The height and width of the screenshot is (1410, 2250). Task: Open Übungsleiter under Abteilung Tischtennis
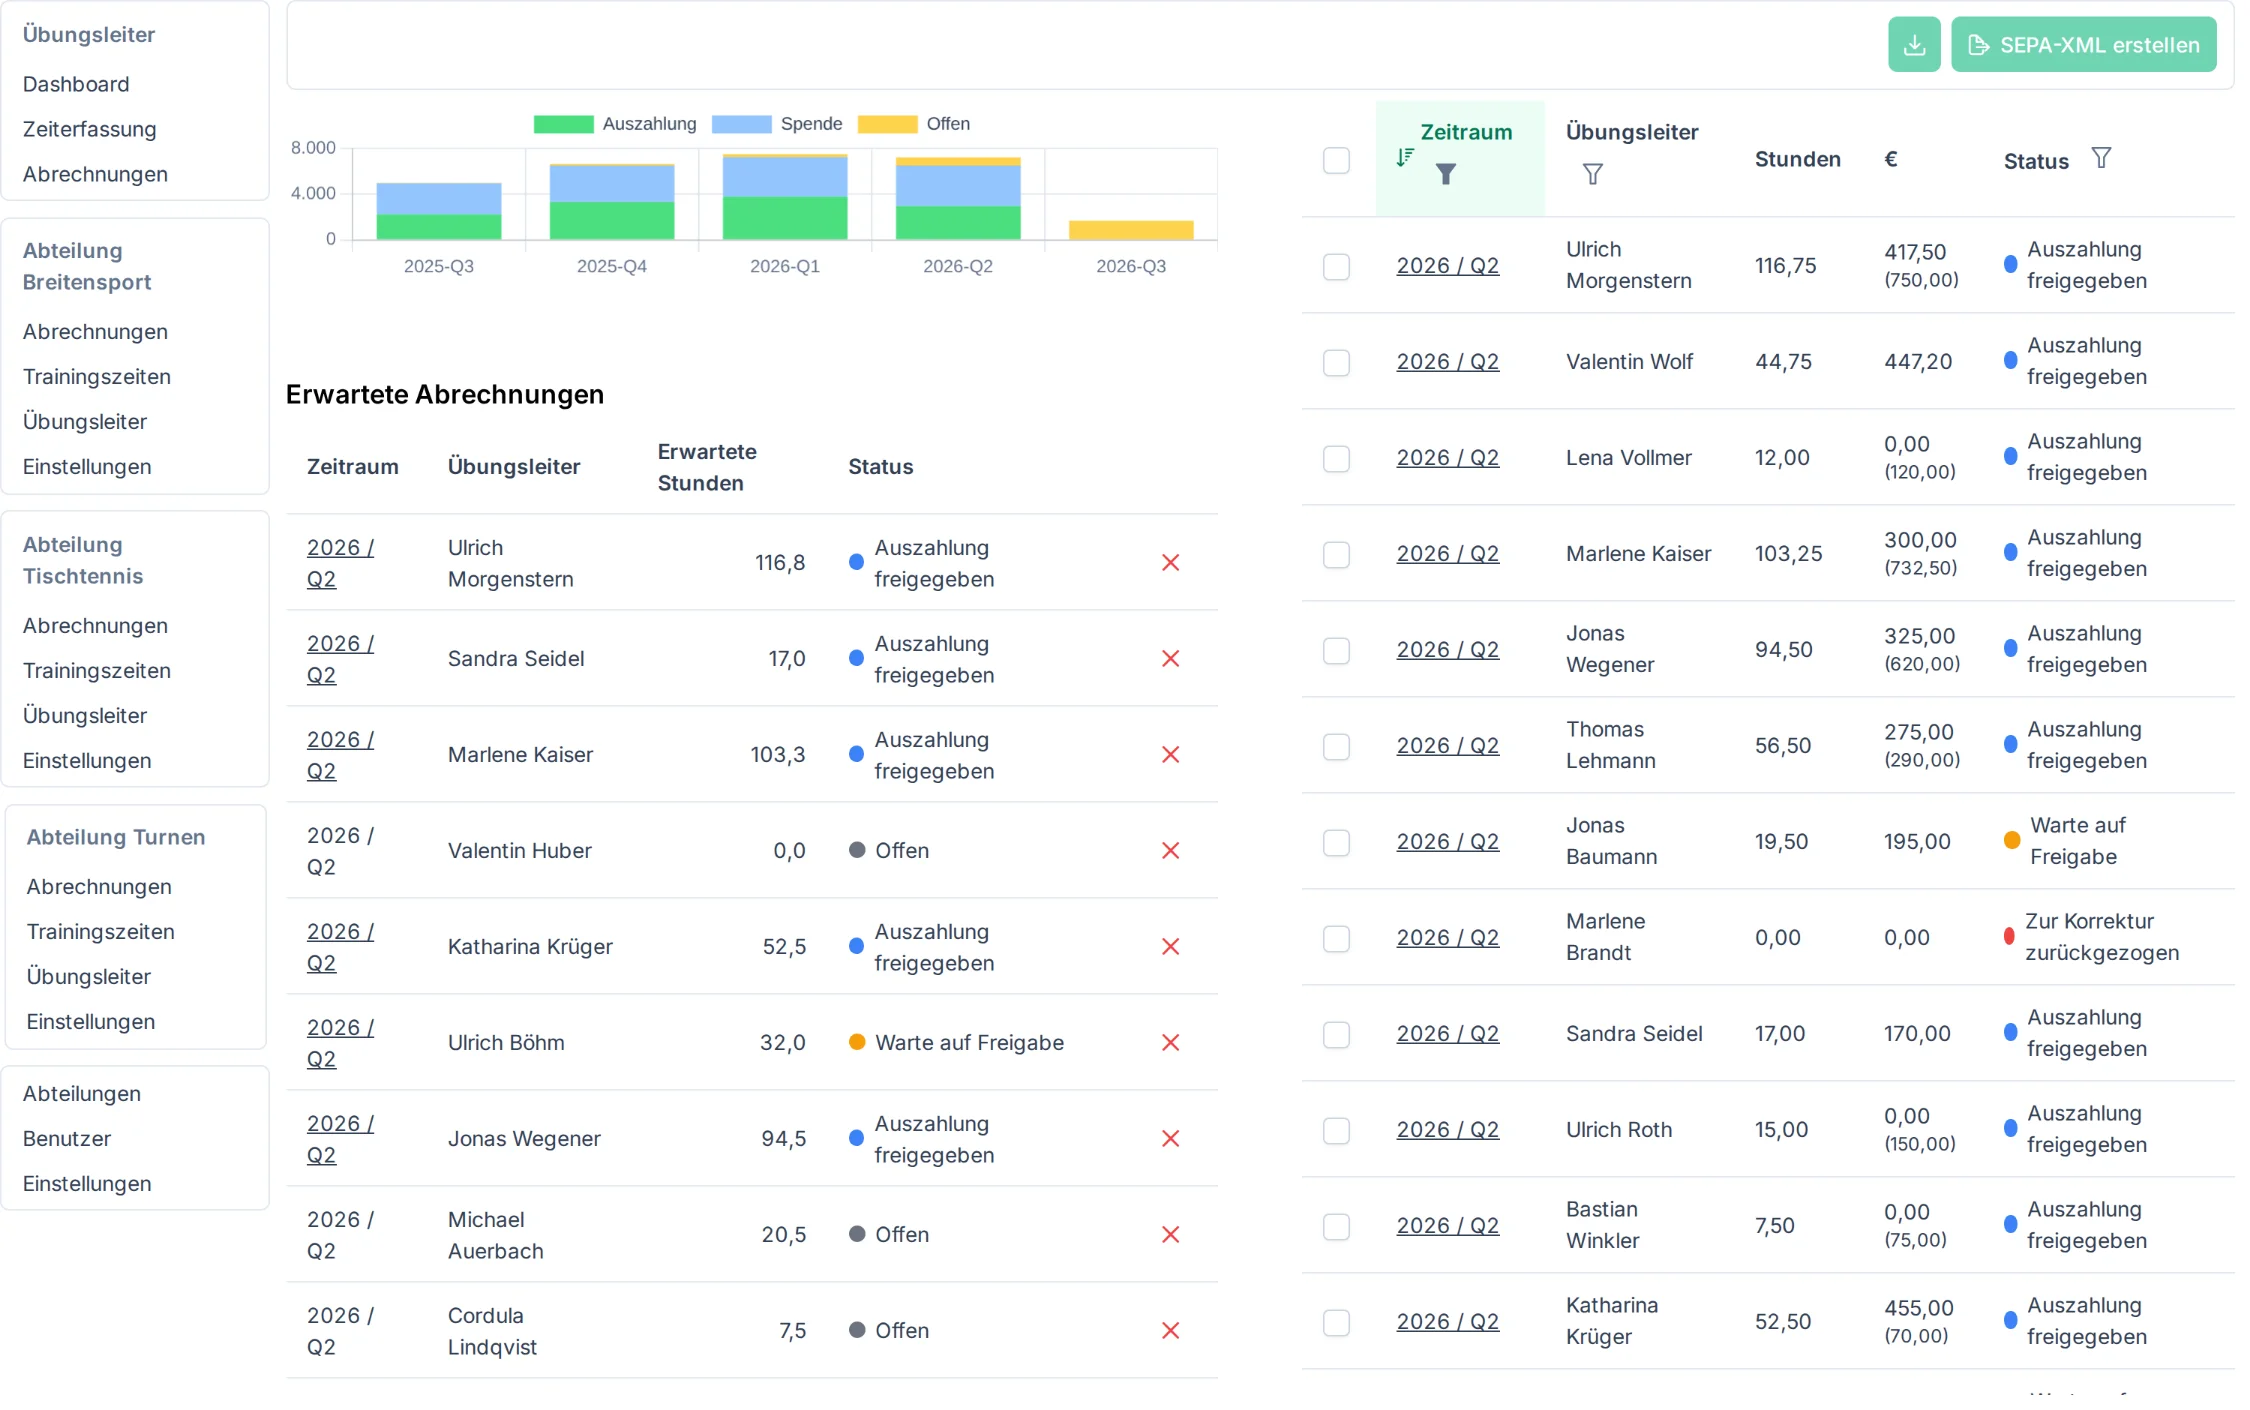click(x=85, y=716)
